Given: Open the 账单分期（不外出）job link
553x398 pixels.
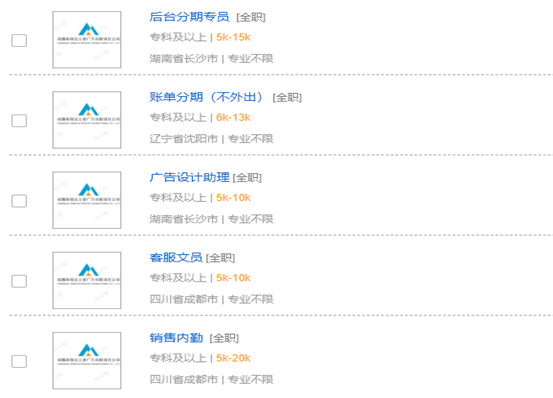Looking at the screenshot, I should tap(206, 97).
